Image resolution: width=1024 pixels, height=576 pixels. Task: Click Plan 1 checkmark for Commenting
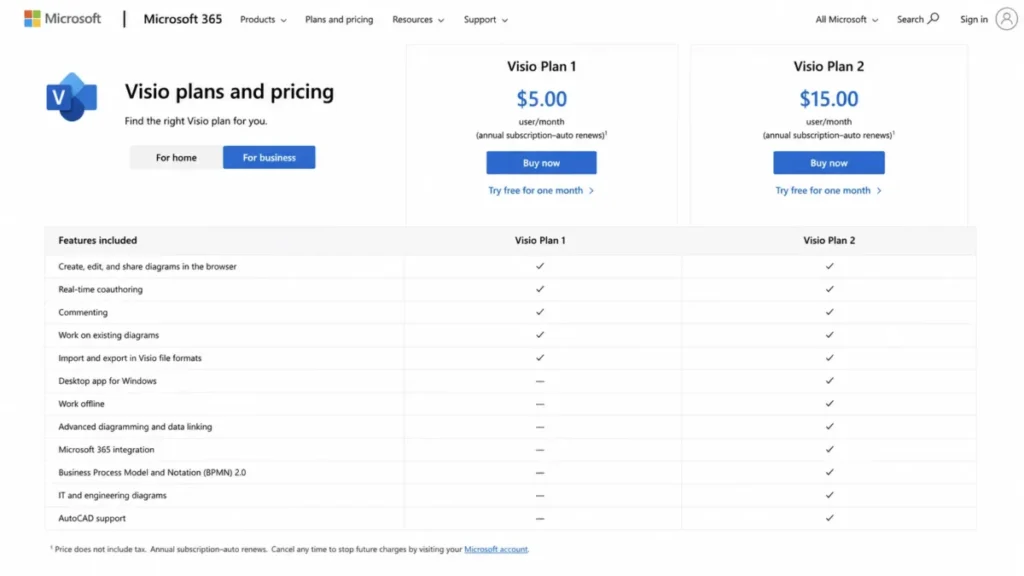click(540, 312)
